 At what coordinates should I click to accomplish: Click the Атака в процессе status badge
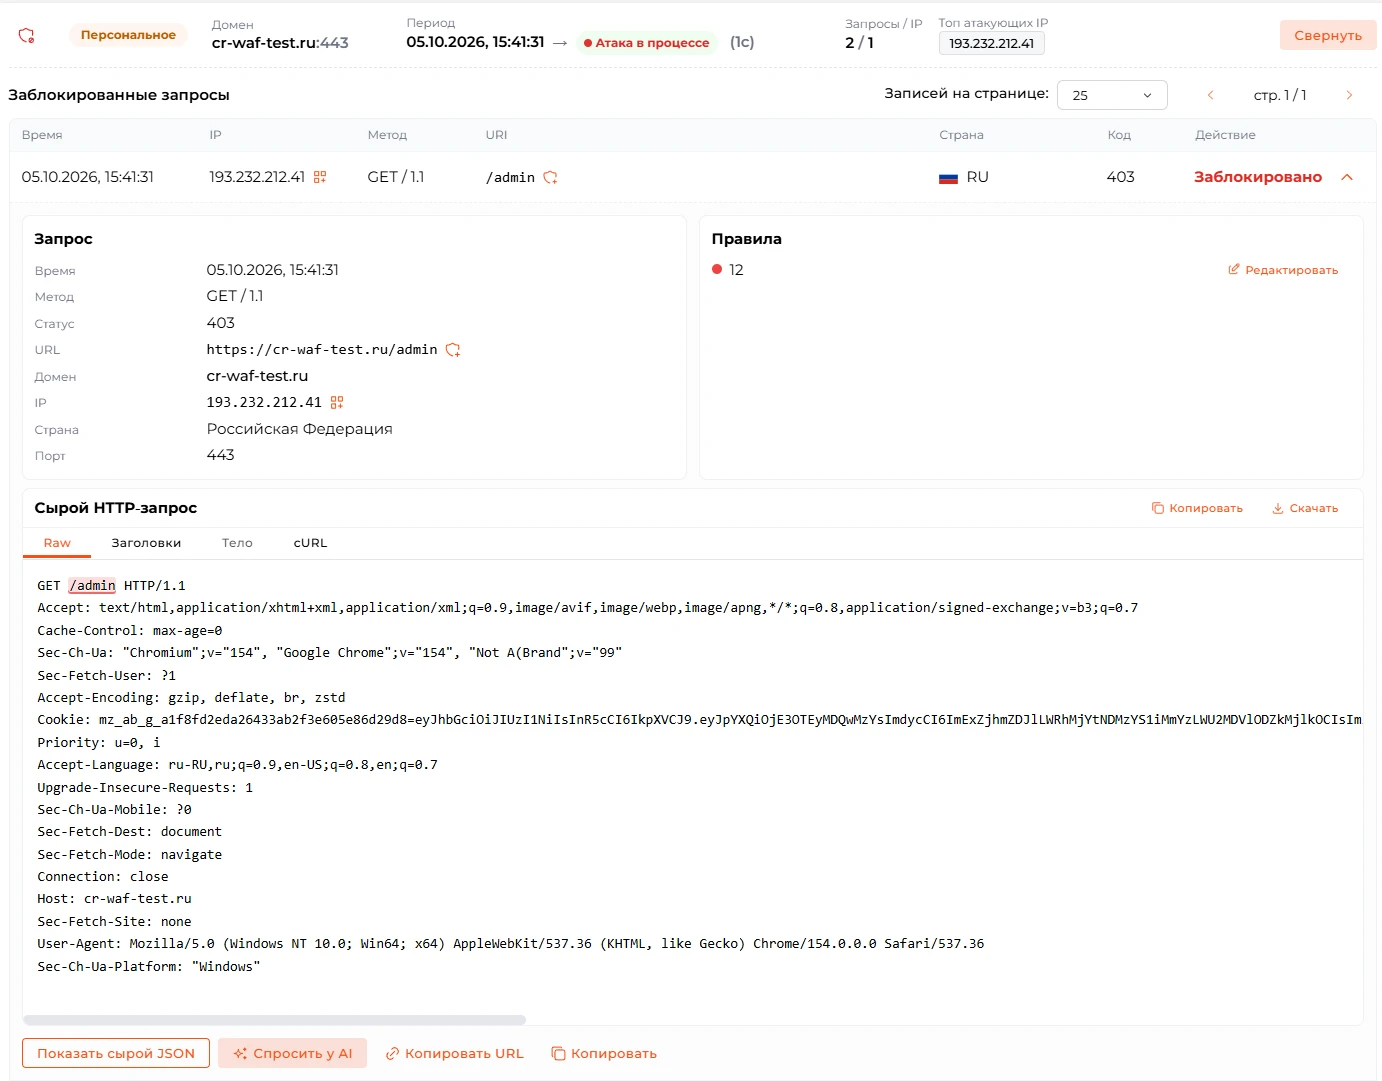pyautogui.click(x=647, y=42)
